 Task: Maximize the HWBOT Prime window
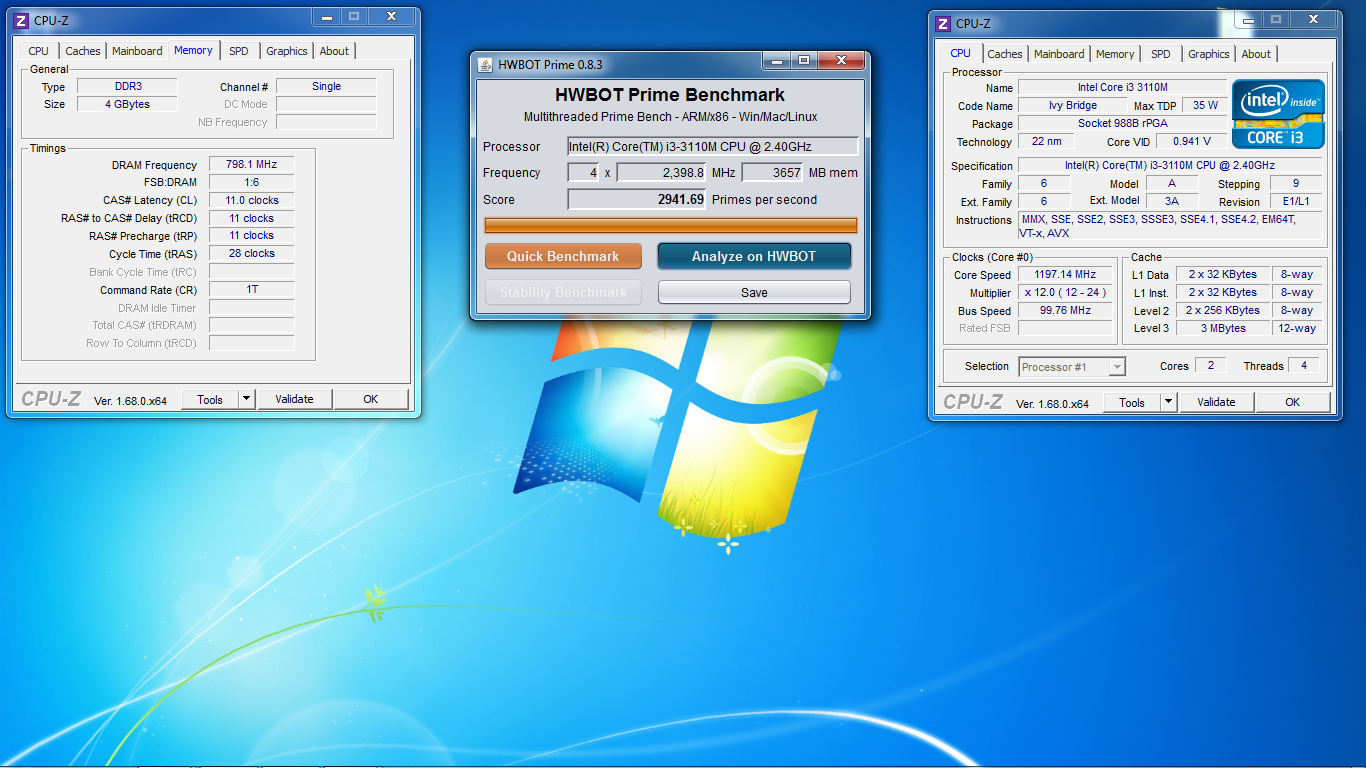(804, 60)
